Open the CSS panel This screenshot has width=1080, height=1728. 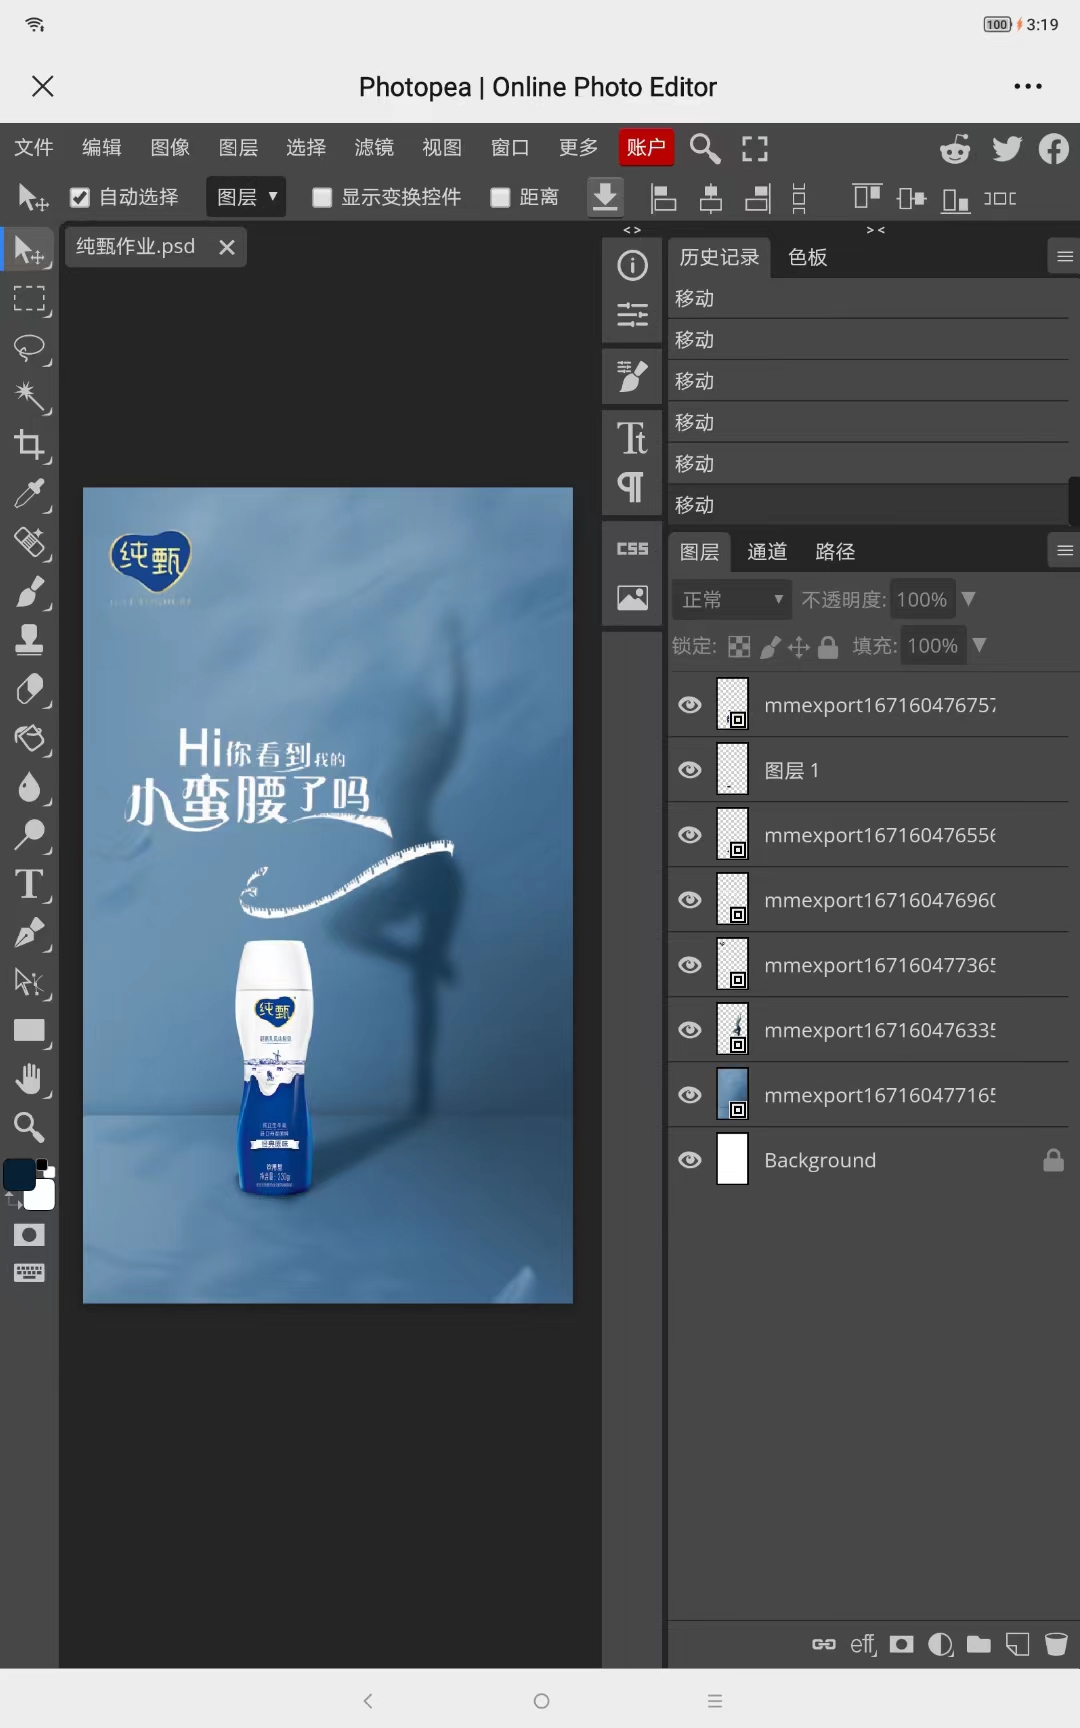[632, 549]
